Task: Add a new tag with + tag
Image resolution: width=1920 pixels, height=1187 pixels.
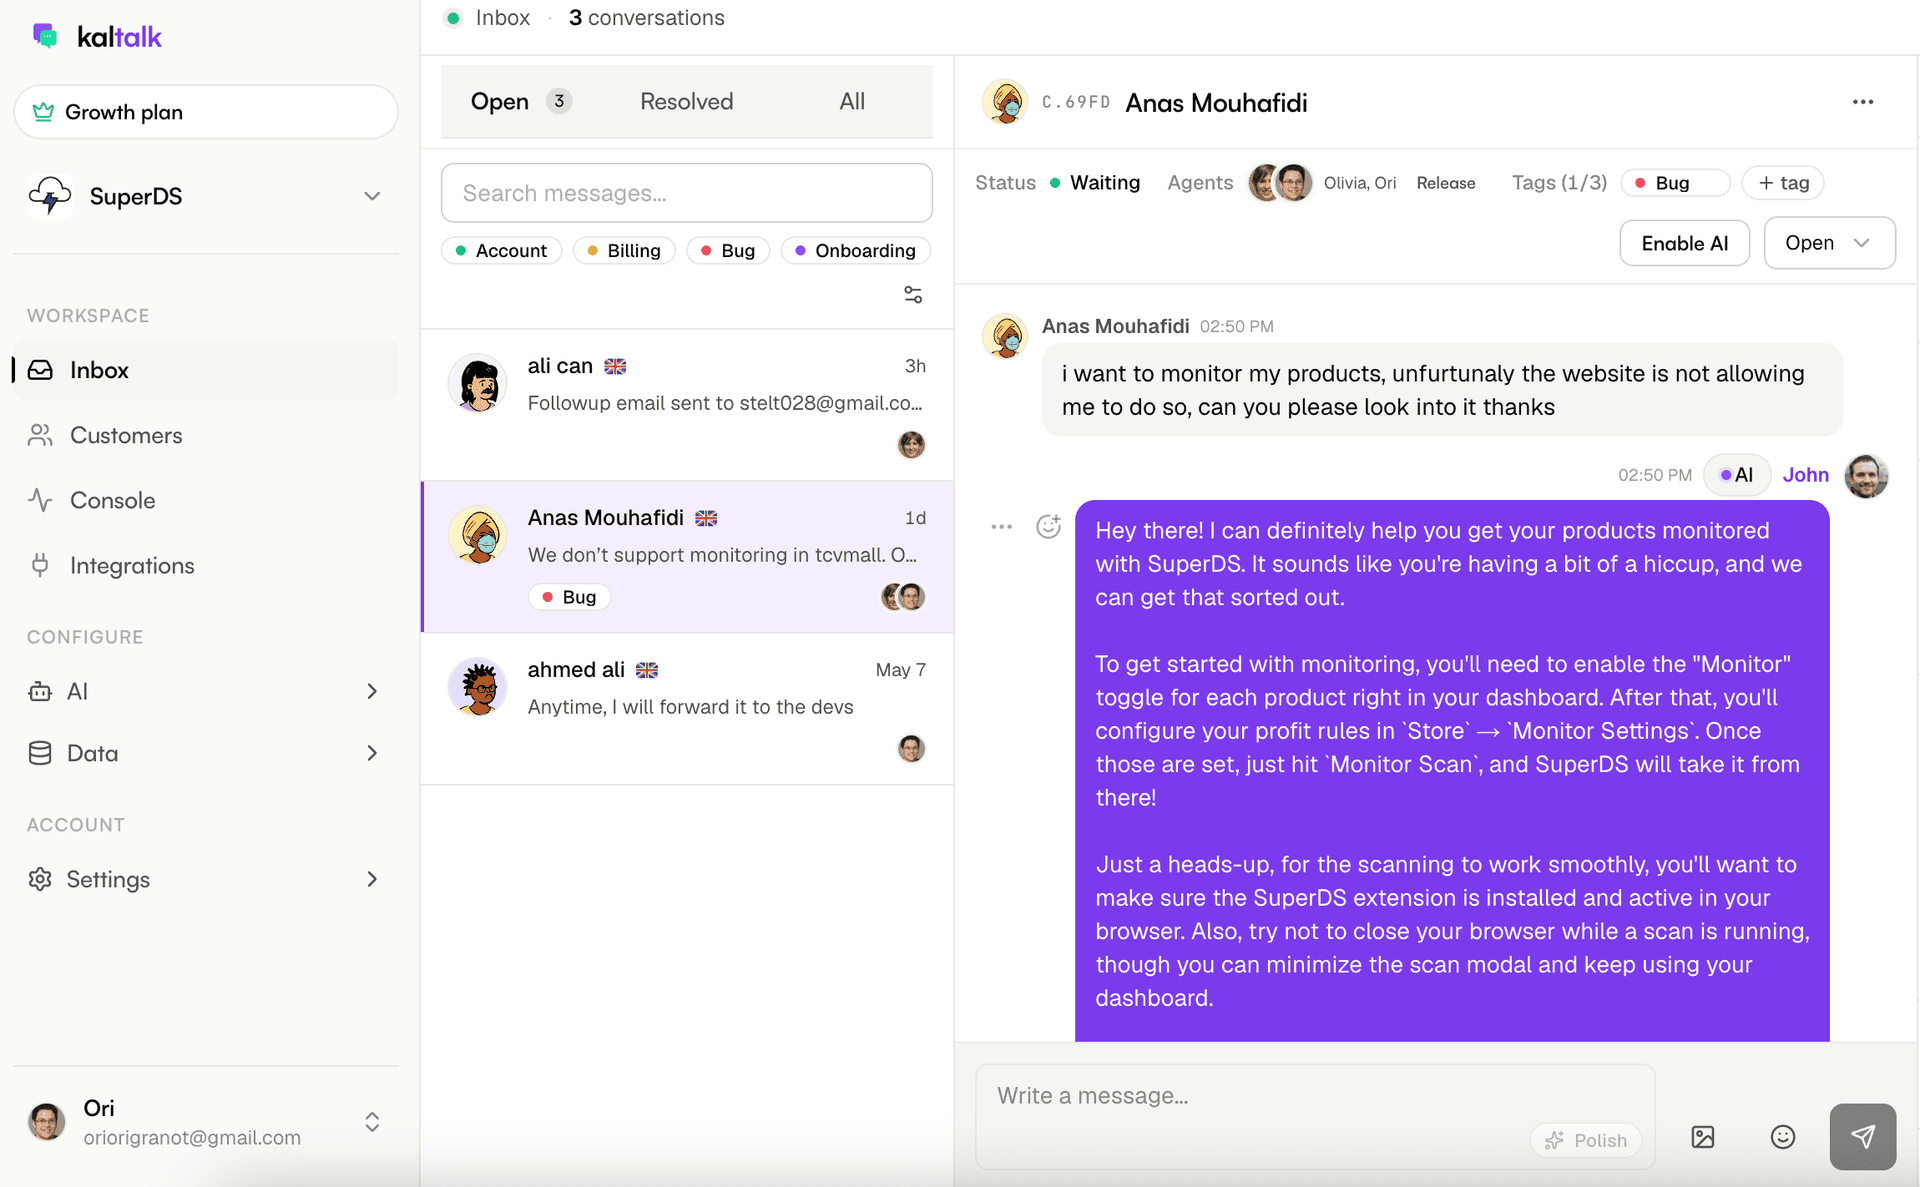Action: (x=1783, y=183)
